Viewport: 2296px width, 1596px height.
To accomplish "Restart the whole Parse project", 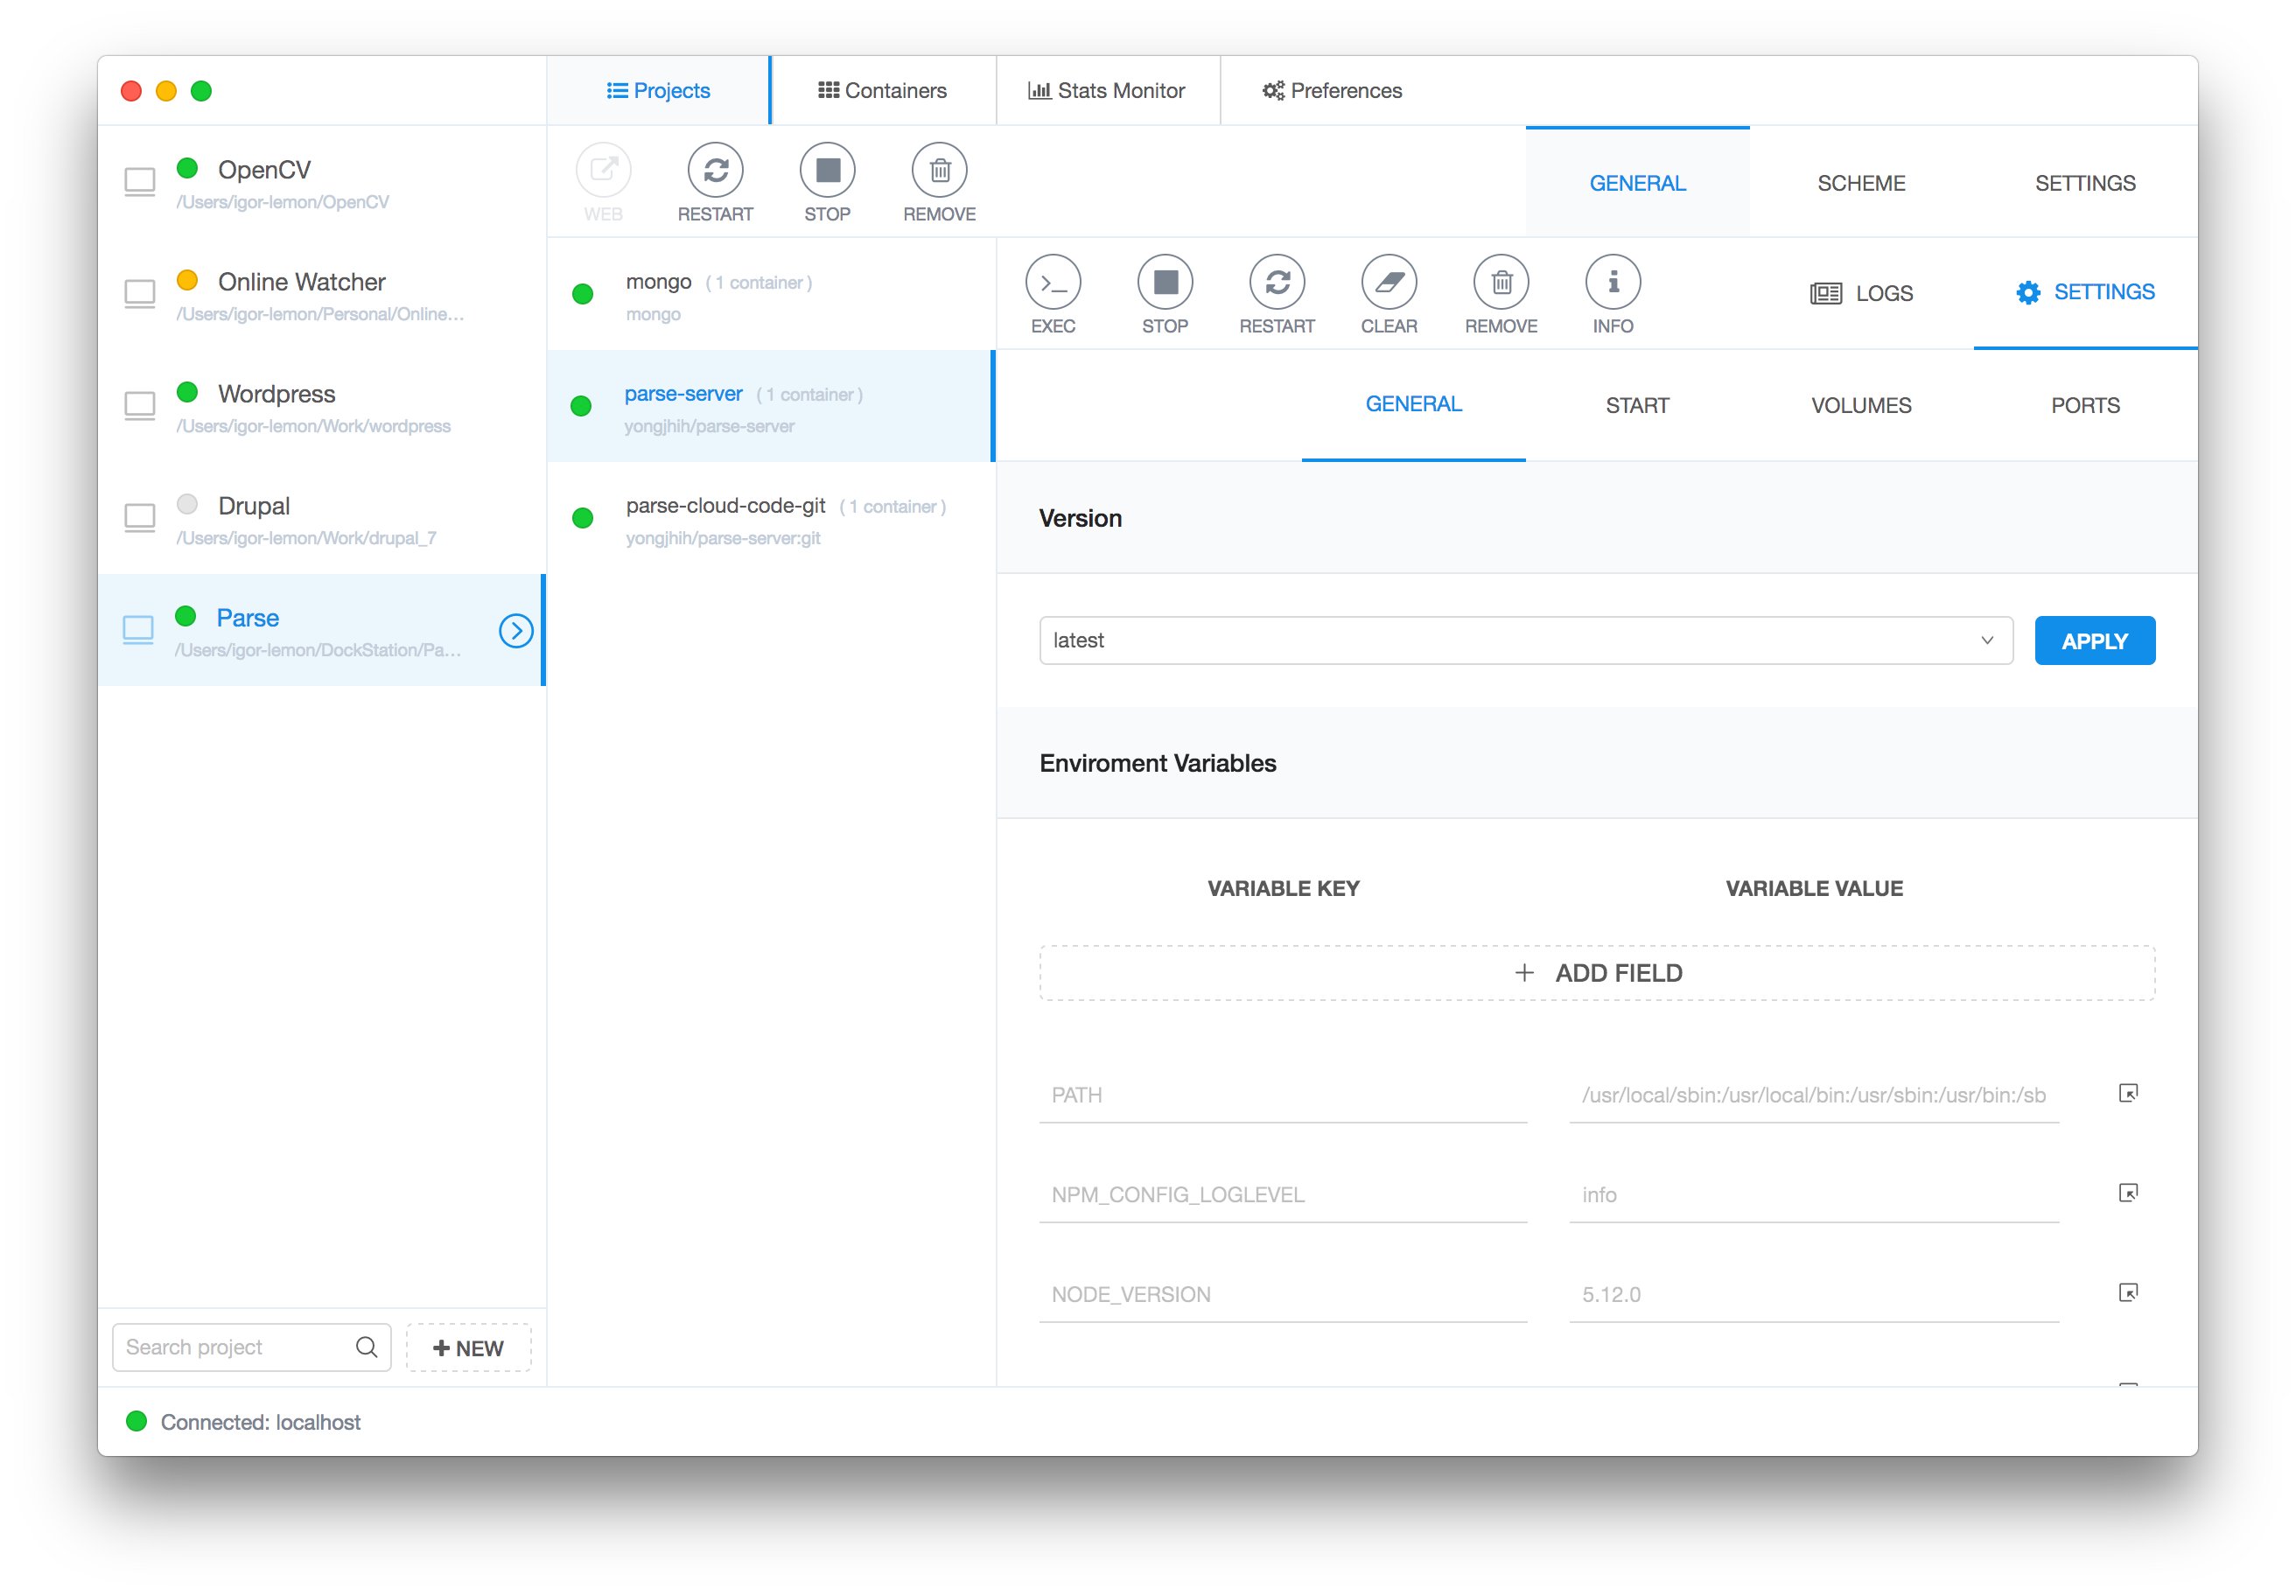I will tap(715, 171).
